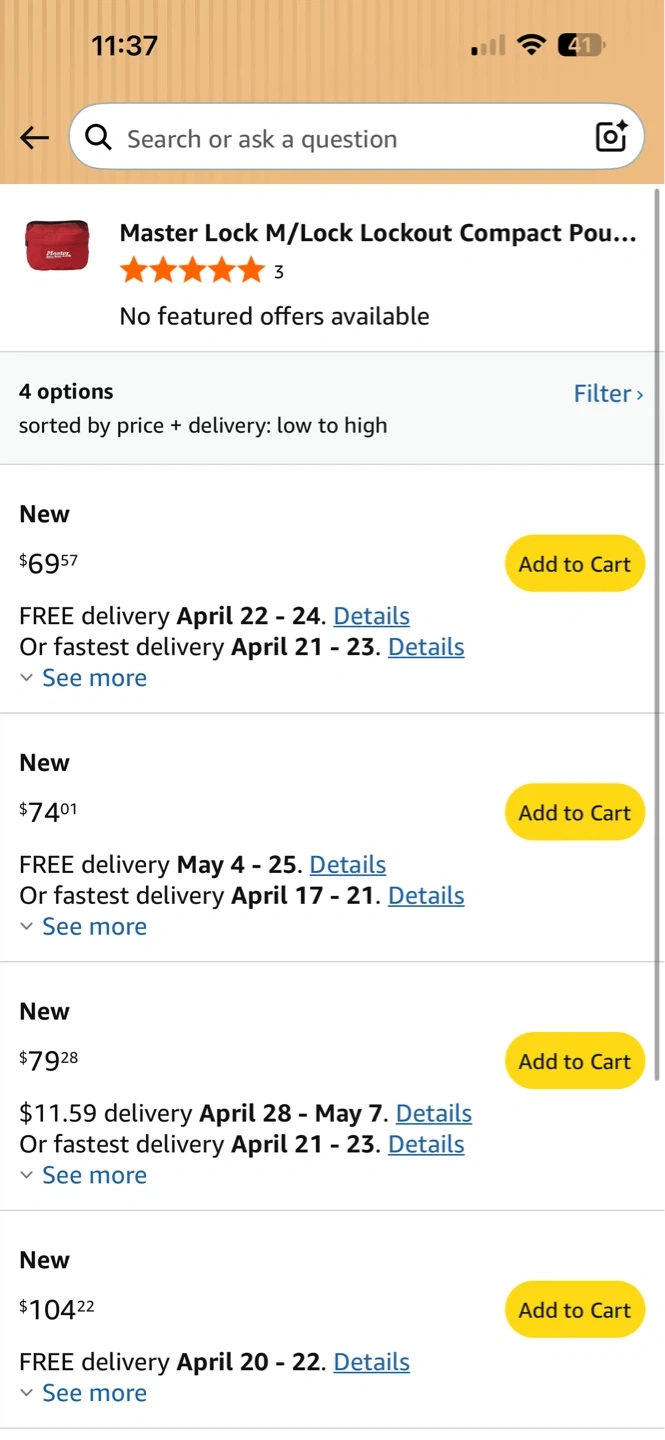The image size is (665, 1440).
Task: Tap the back arrow icon
Action: click(x=35, y=138)
